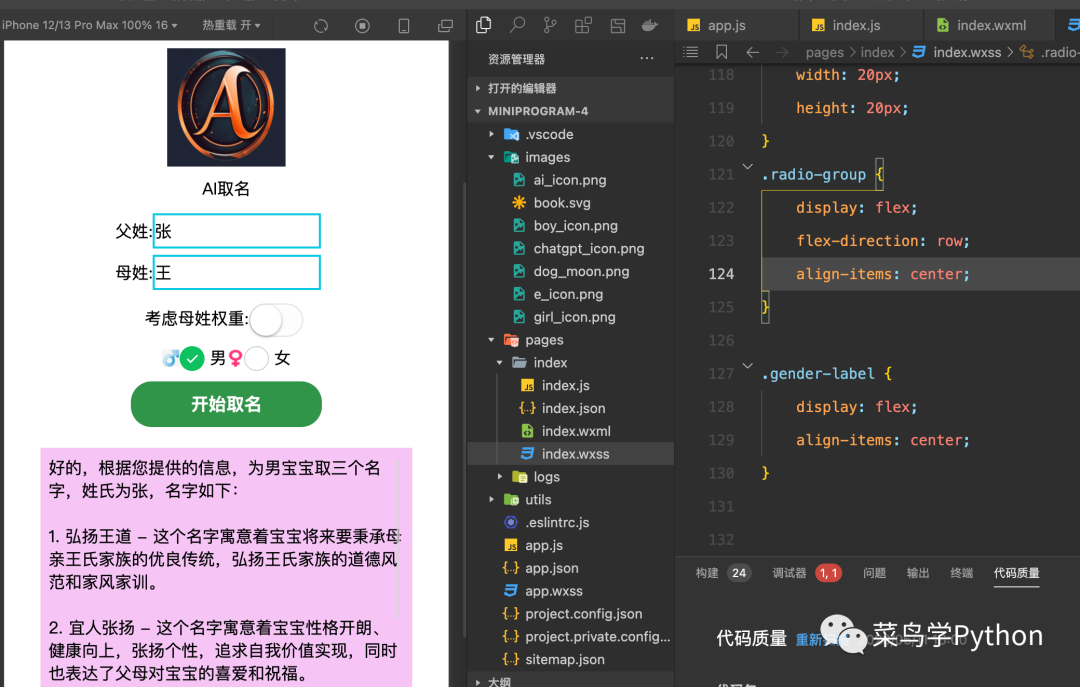This screenshot has height=687, width=1080.
Task: Click the bookmark icon in the editor bar
Action: tap(722, 52)
